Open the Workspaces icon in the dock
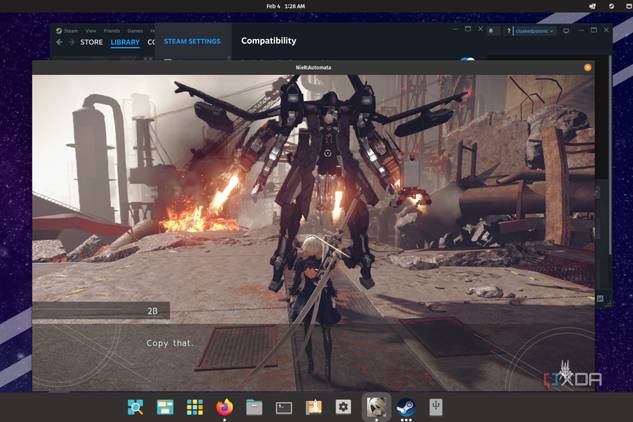633x422 pixels. pos(165,407)
